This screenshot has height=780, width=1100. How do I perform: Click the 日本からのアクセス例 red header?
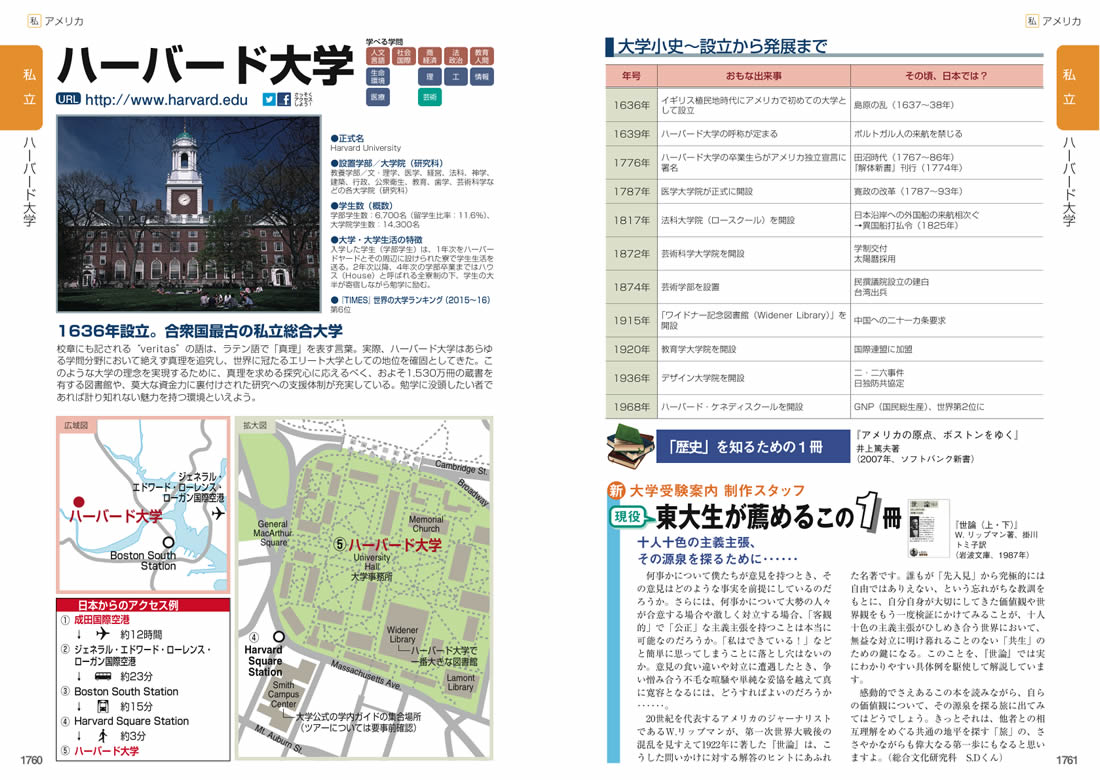tap(143, 605)
